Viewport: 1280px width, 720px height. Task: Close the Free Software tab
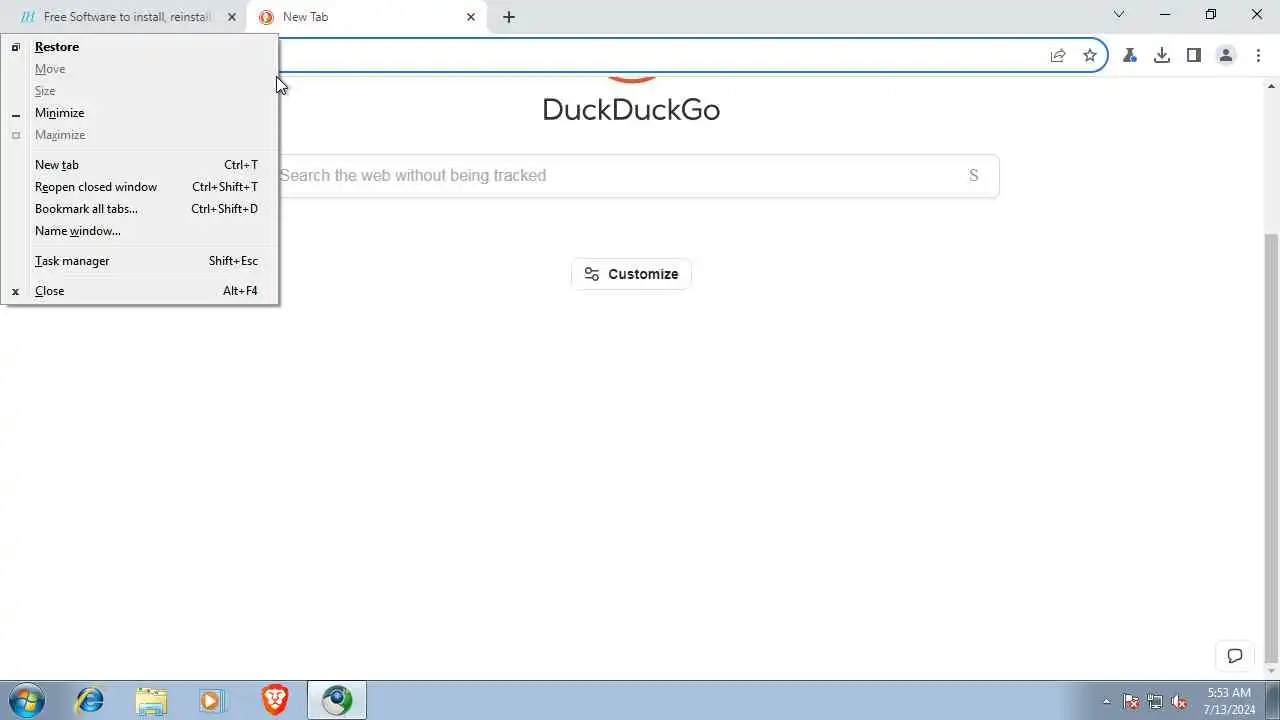232,17
